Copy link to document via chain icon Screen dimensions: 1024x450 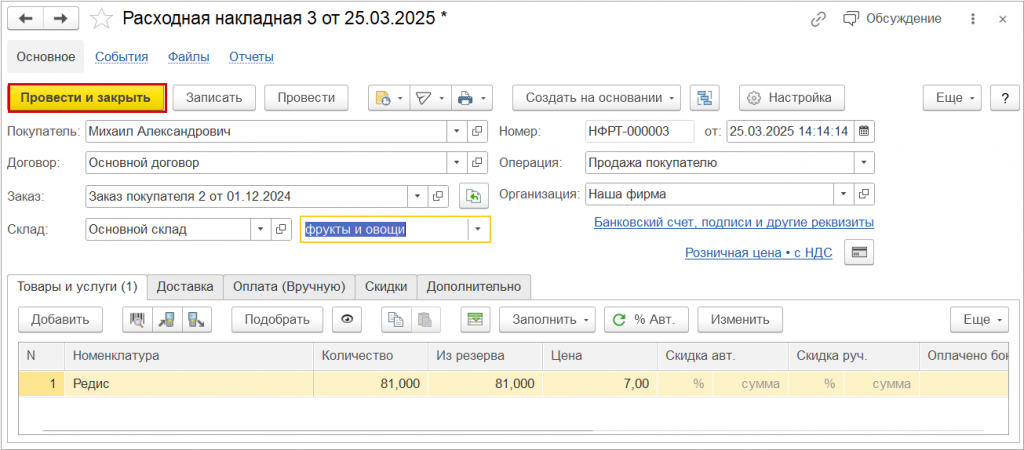pos(819,19)
